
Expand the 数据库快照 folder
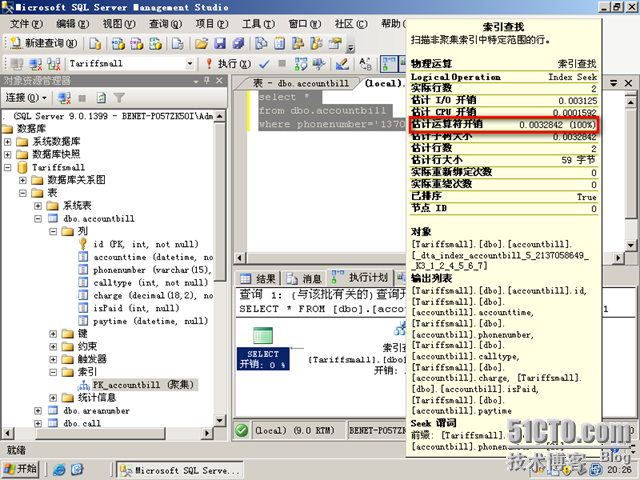coord(8,155)
